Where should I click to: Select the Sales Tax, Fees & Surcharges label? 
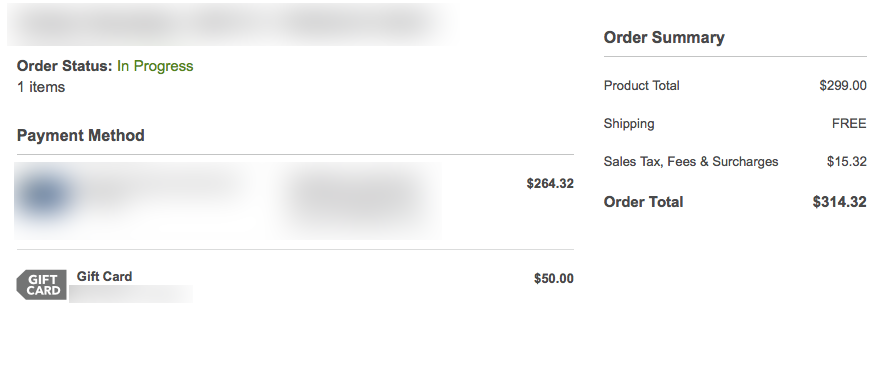click(x=691, y=162)
